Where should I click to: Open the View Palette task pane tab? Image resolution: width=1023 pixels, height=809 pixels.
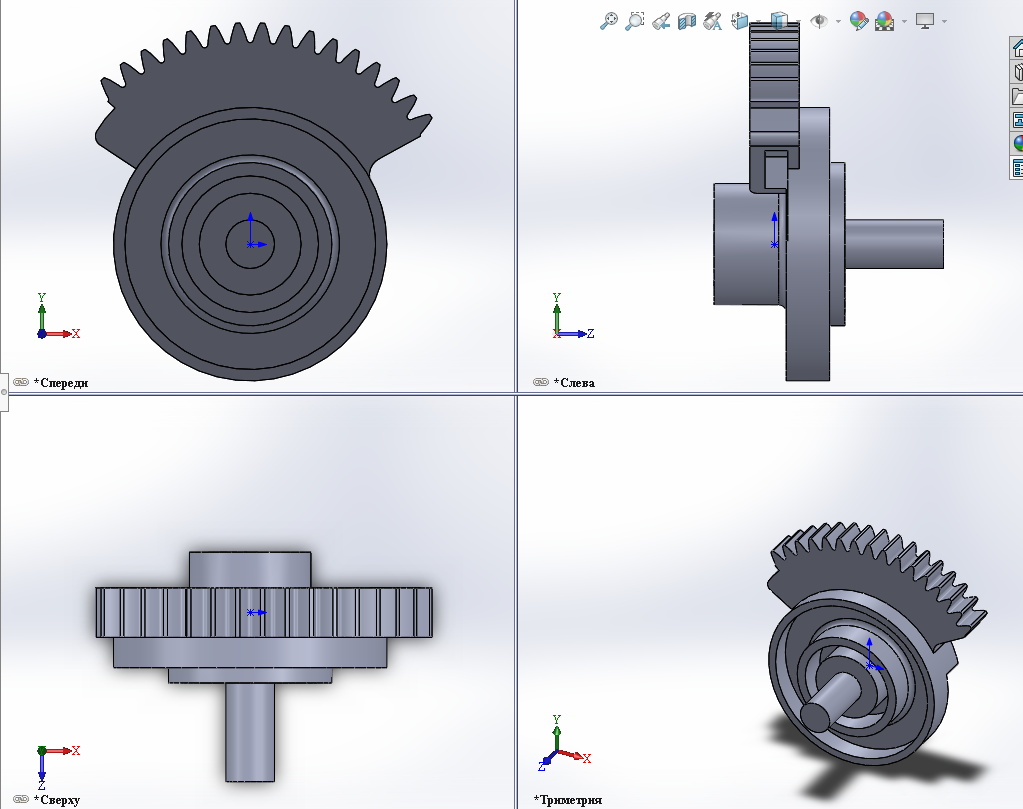(x=1017, y=120)
